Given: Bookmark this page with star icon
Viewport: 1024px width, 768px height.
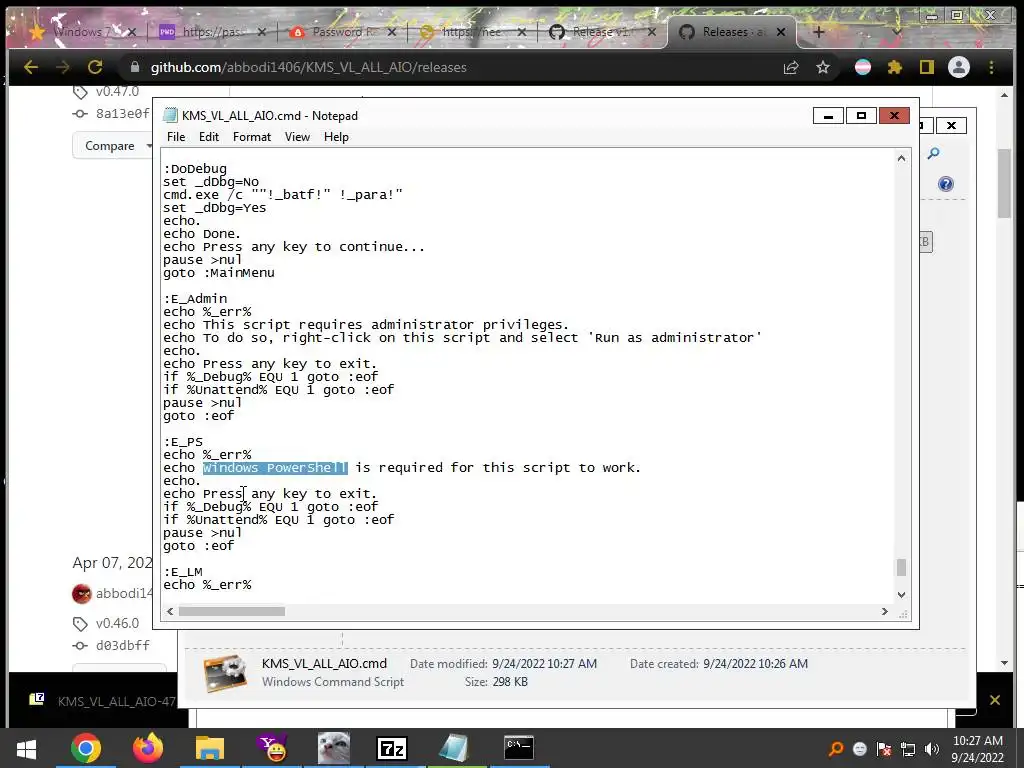Looking at the screenshot, I should tap(823, 67).
